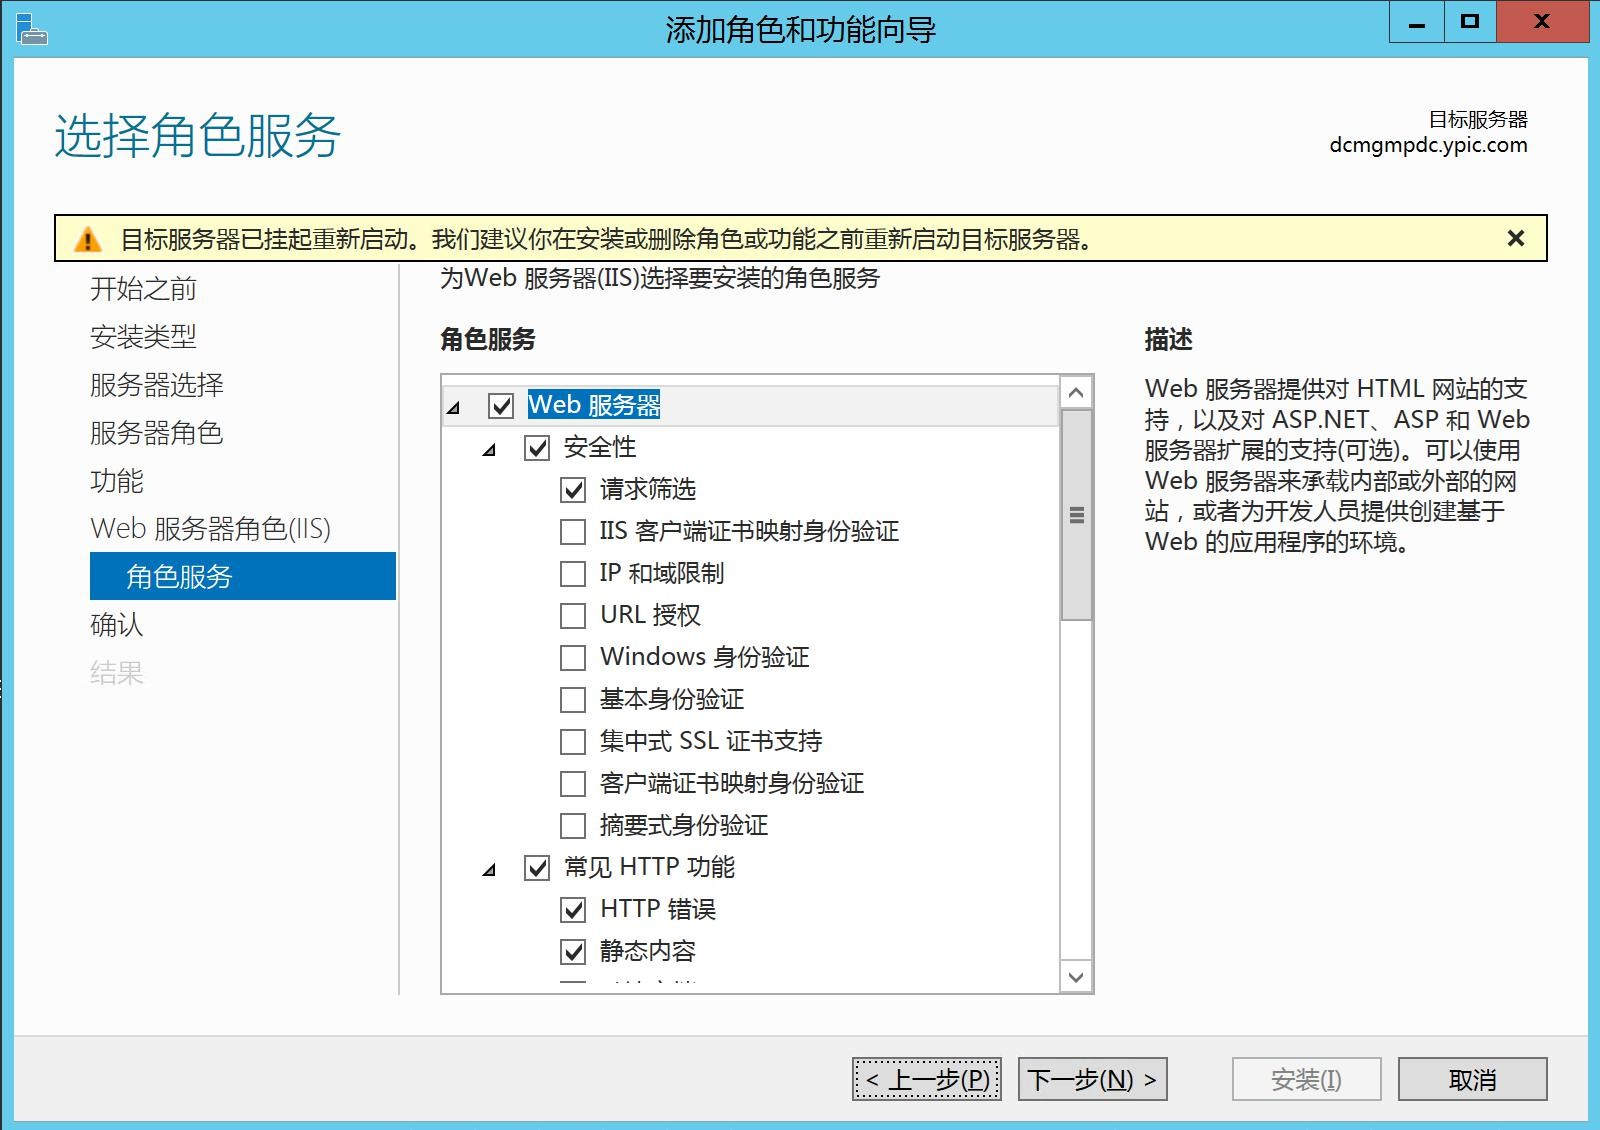The height and width of the screenshot is (1130, 1600).
Task: Click the role services scrollbar thumb
Action: click(x=1076, y=515)
